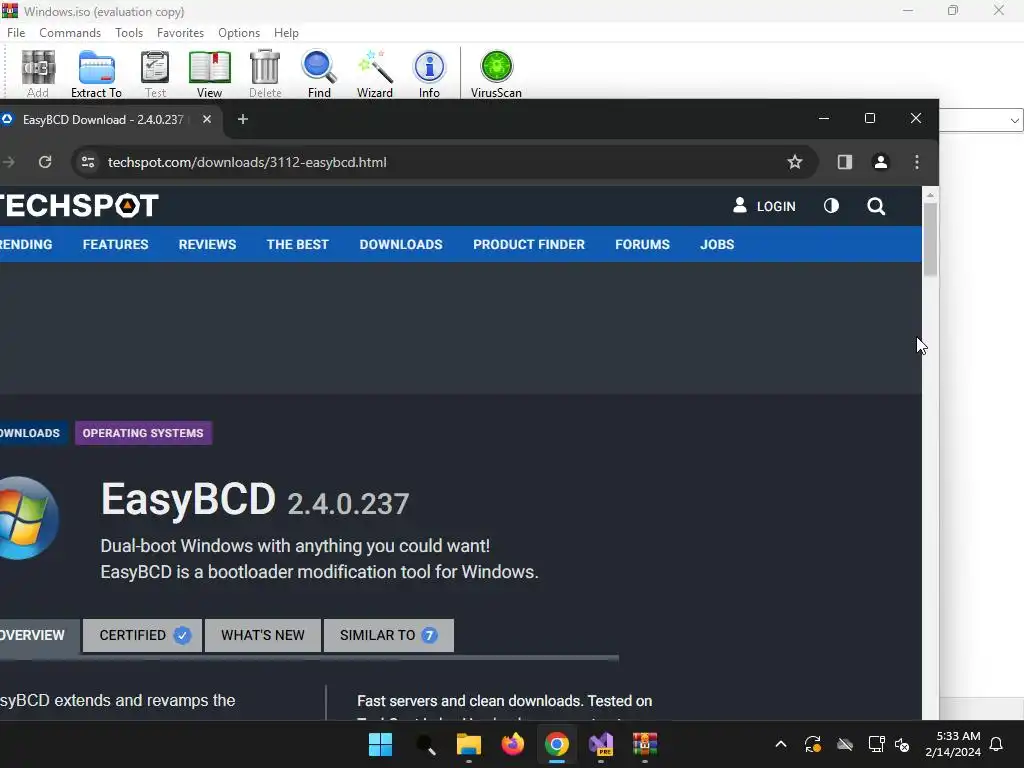Open Visual Studio taskbar icon
The width and height of the screenshot is (1024, 768).
(601, 744)
